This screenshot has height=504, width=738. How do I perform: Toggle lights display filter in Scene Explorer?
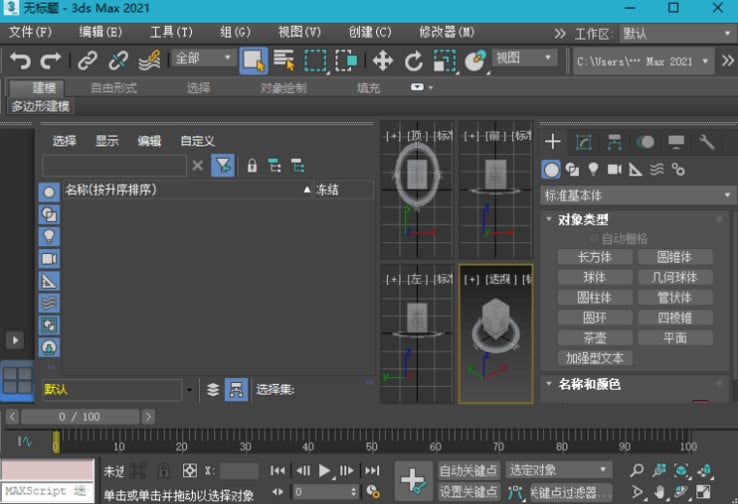point(49,236)
